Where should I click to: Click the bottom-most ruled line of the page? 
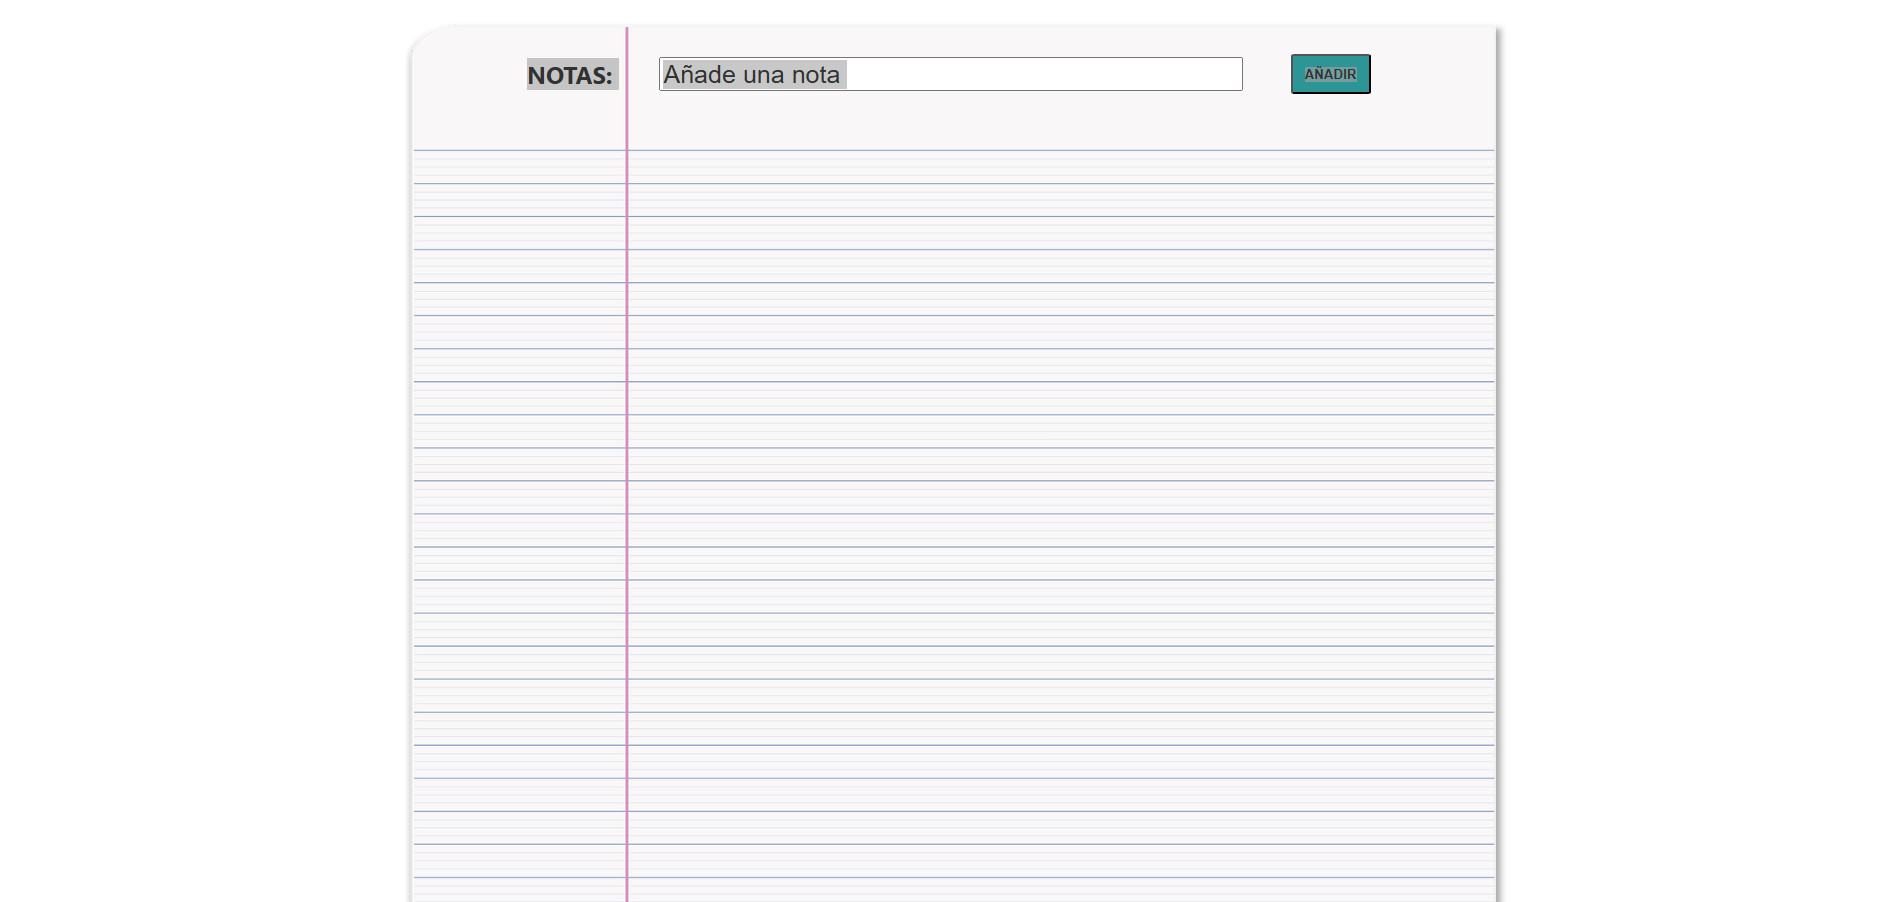click(x=1000, y=878)
